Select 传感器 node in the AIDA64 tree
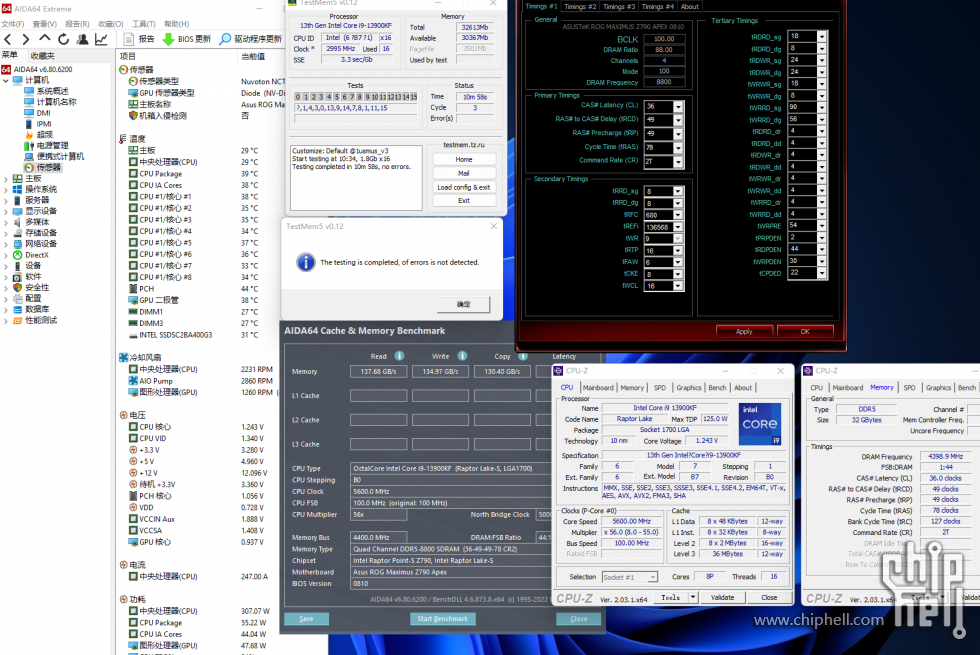The width and height of the screenshot is (980, 655). tap(42, 168)
